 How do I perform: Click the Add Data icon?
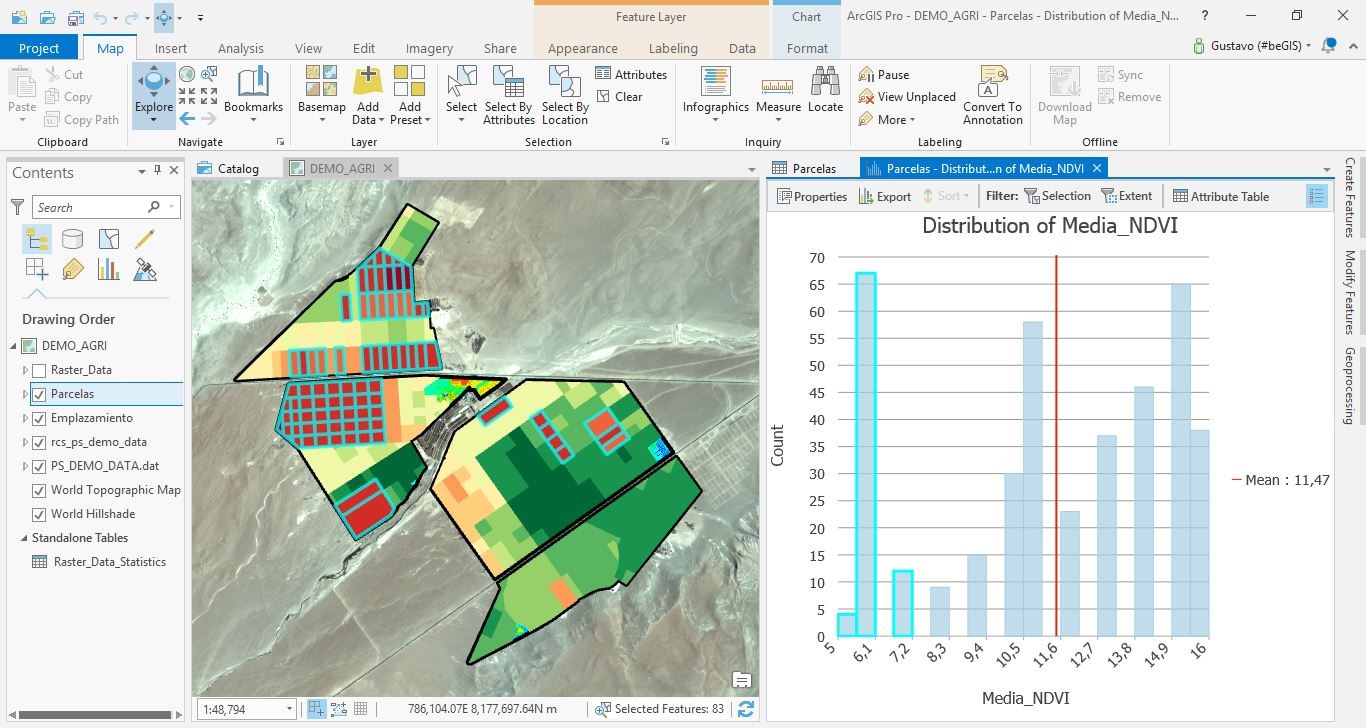(367, 85)
